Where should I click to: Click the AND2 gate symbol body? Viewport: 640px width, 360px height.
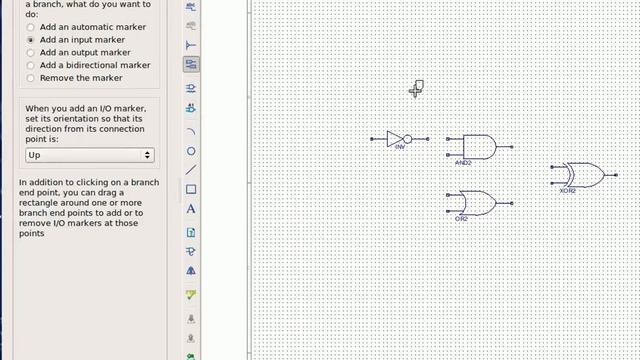(480, 147)
